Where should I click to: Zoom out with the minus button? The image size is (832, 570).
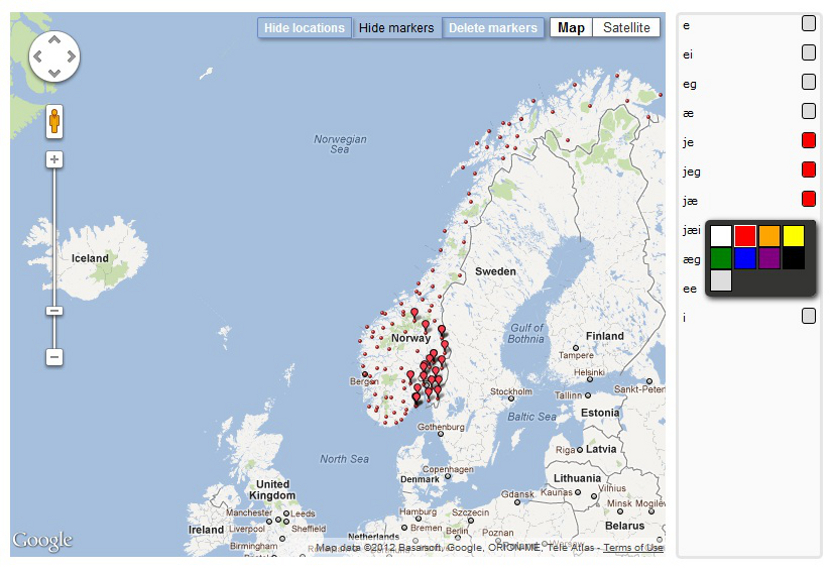[x=54, y=357]
